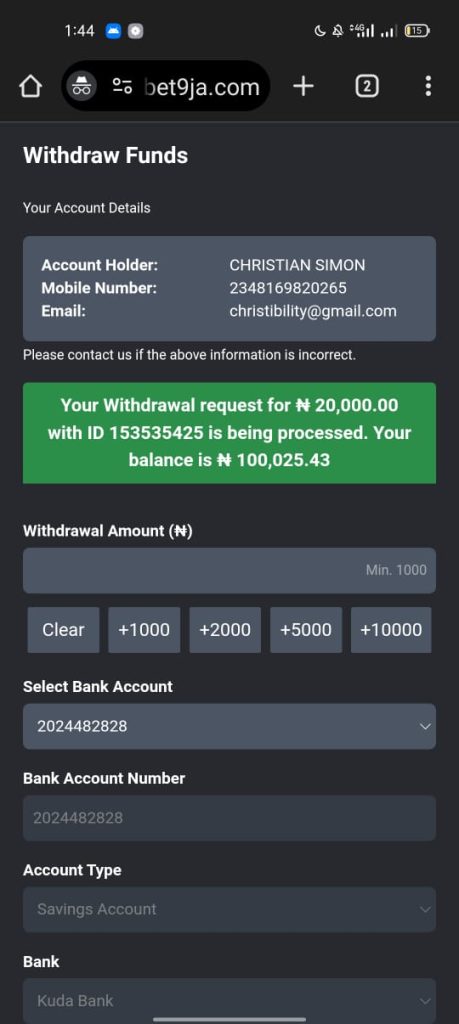The width and height of the screenshot is (459, 1024).
Task: Add +5000 to withdrawal amount
Action: pyautogui.click(x=306, y=630)
